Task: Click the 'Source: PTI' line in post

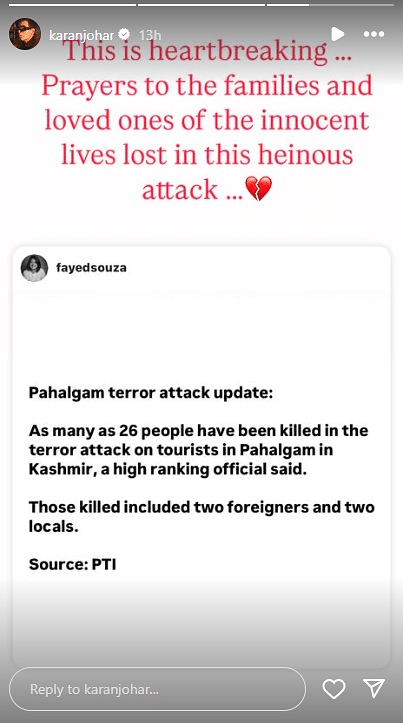Action: [72, 564]
